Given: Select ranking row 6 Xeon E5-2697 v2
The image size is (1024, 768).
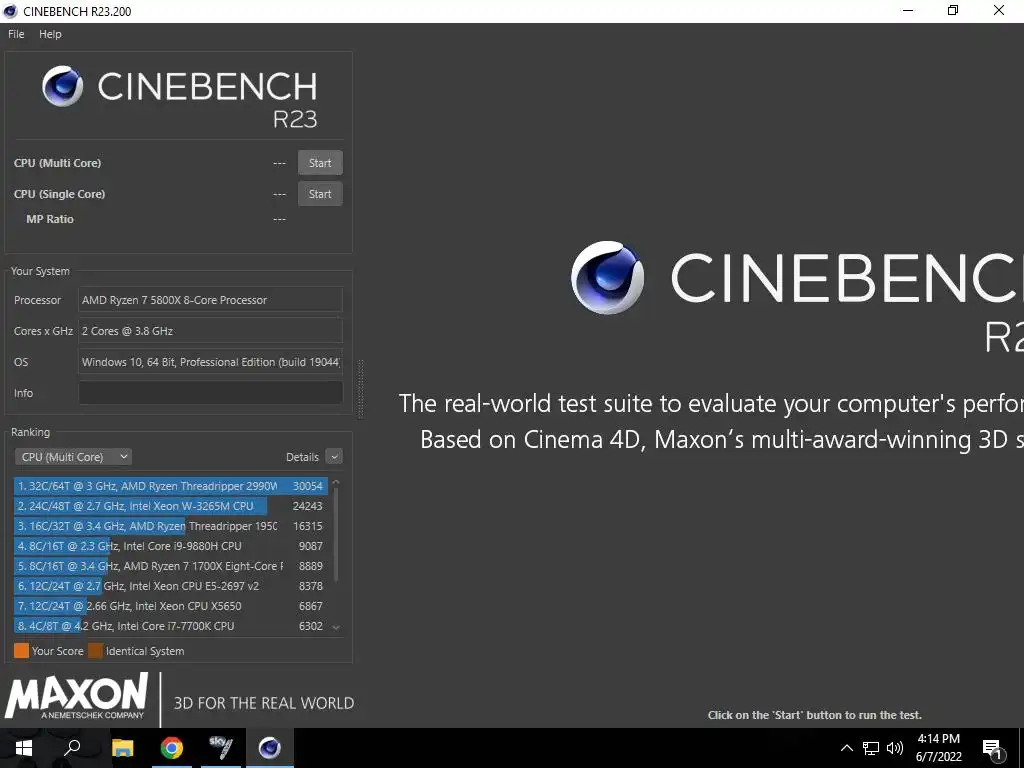Looking at the screenshot, I should (170, 586).
